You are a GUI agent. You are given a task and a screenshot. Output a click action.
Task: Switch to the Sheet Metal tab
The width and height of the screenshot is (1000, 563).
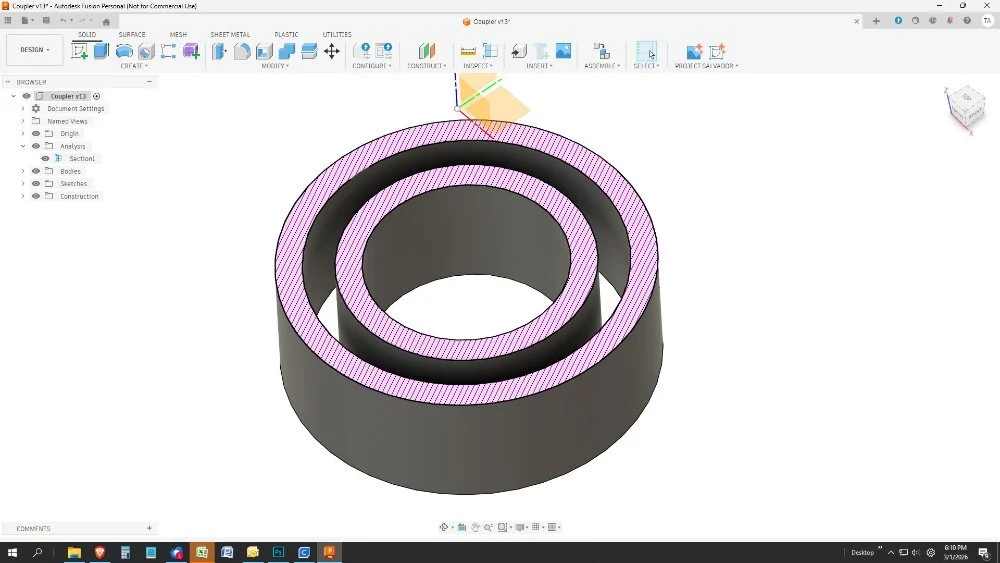(x=230, y=34)
